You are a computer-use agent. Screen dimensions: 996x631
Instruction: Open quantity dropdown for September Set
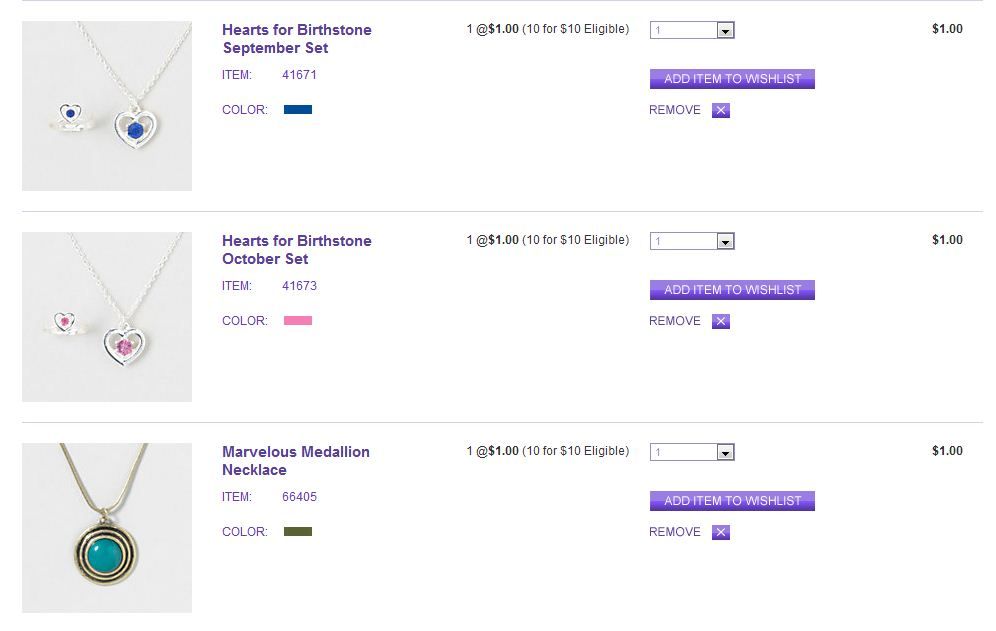(x=726, y=31)
